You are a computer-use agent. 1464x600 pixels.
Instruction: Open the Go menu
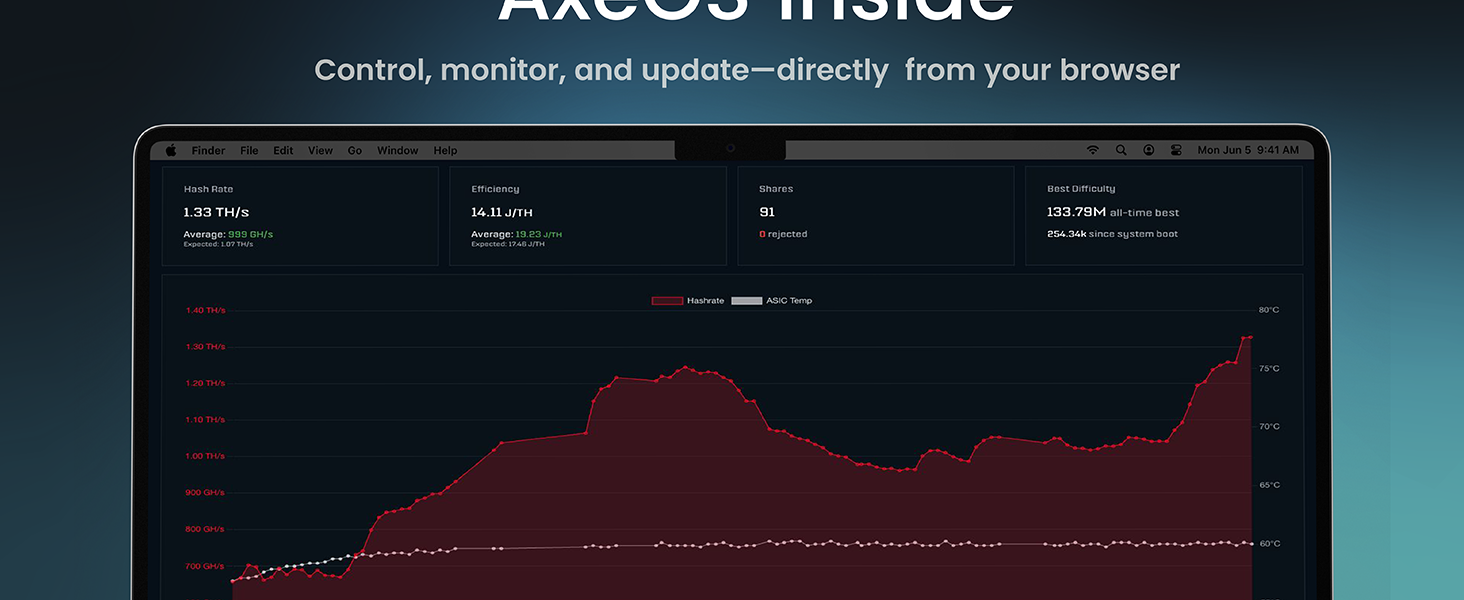tap(354, 151)
